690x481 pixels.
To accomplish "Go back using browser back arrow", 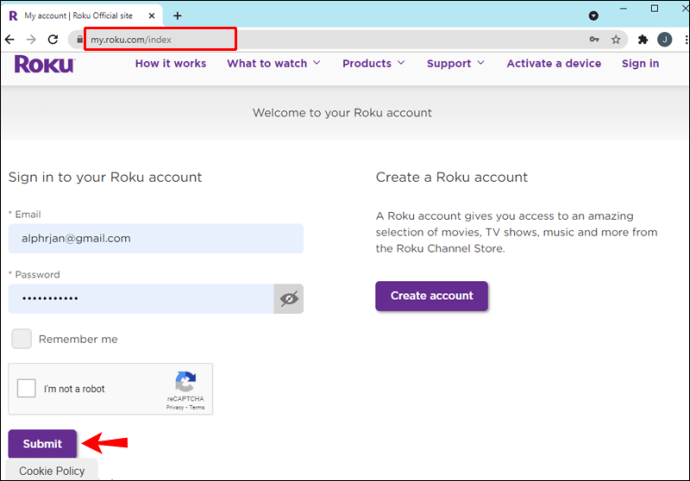I will click(x=10, y=40).
